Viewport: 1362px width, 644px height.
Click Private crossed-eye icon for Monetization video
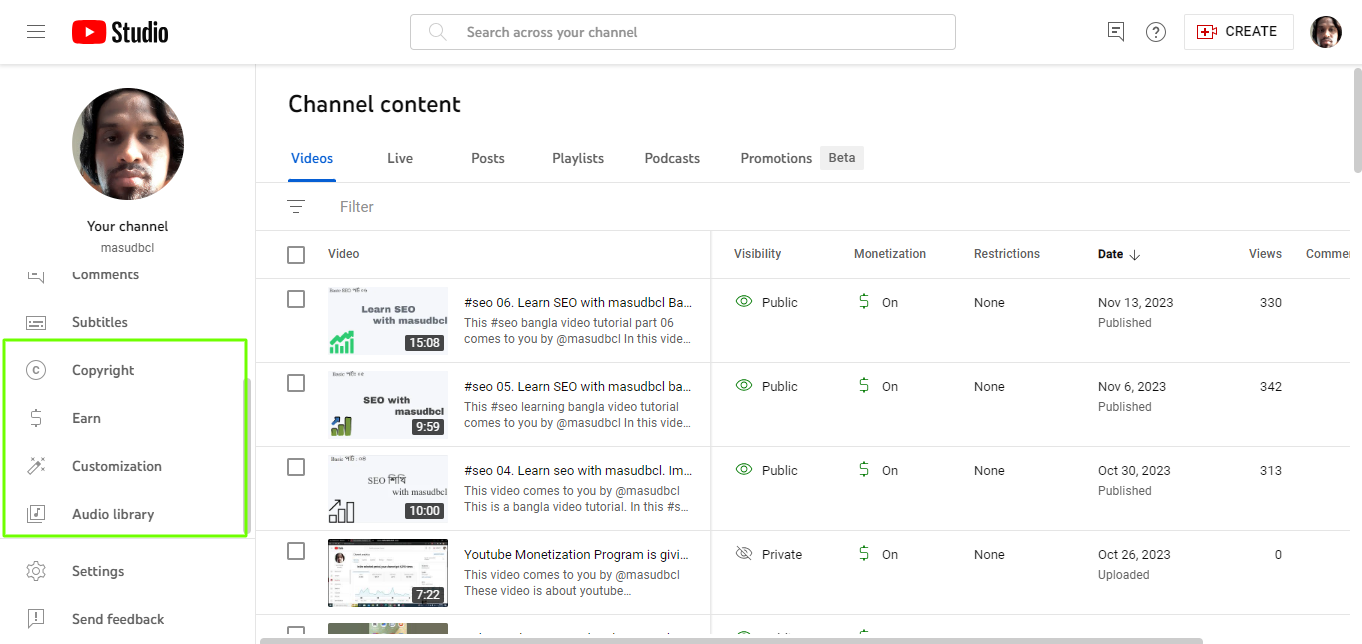click(x=743, y=553)
